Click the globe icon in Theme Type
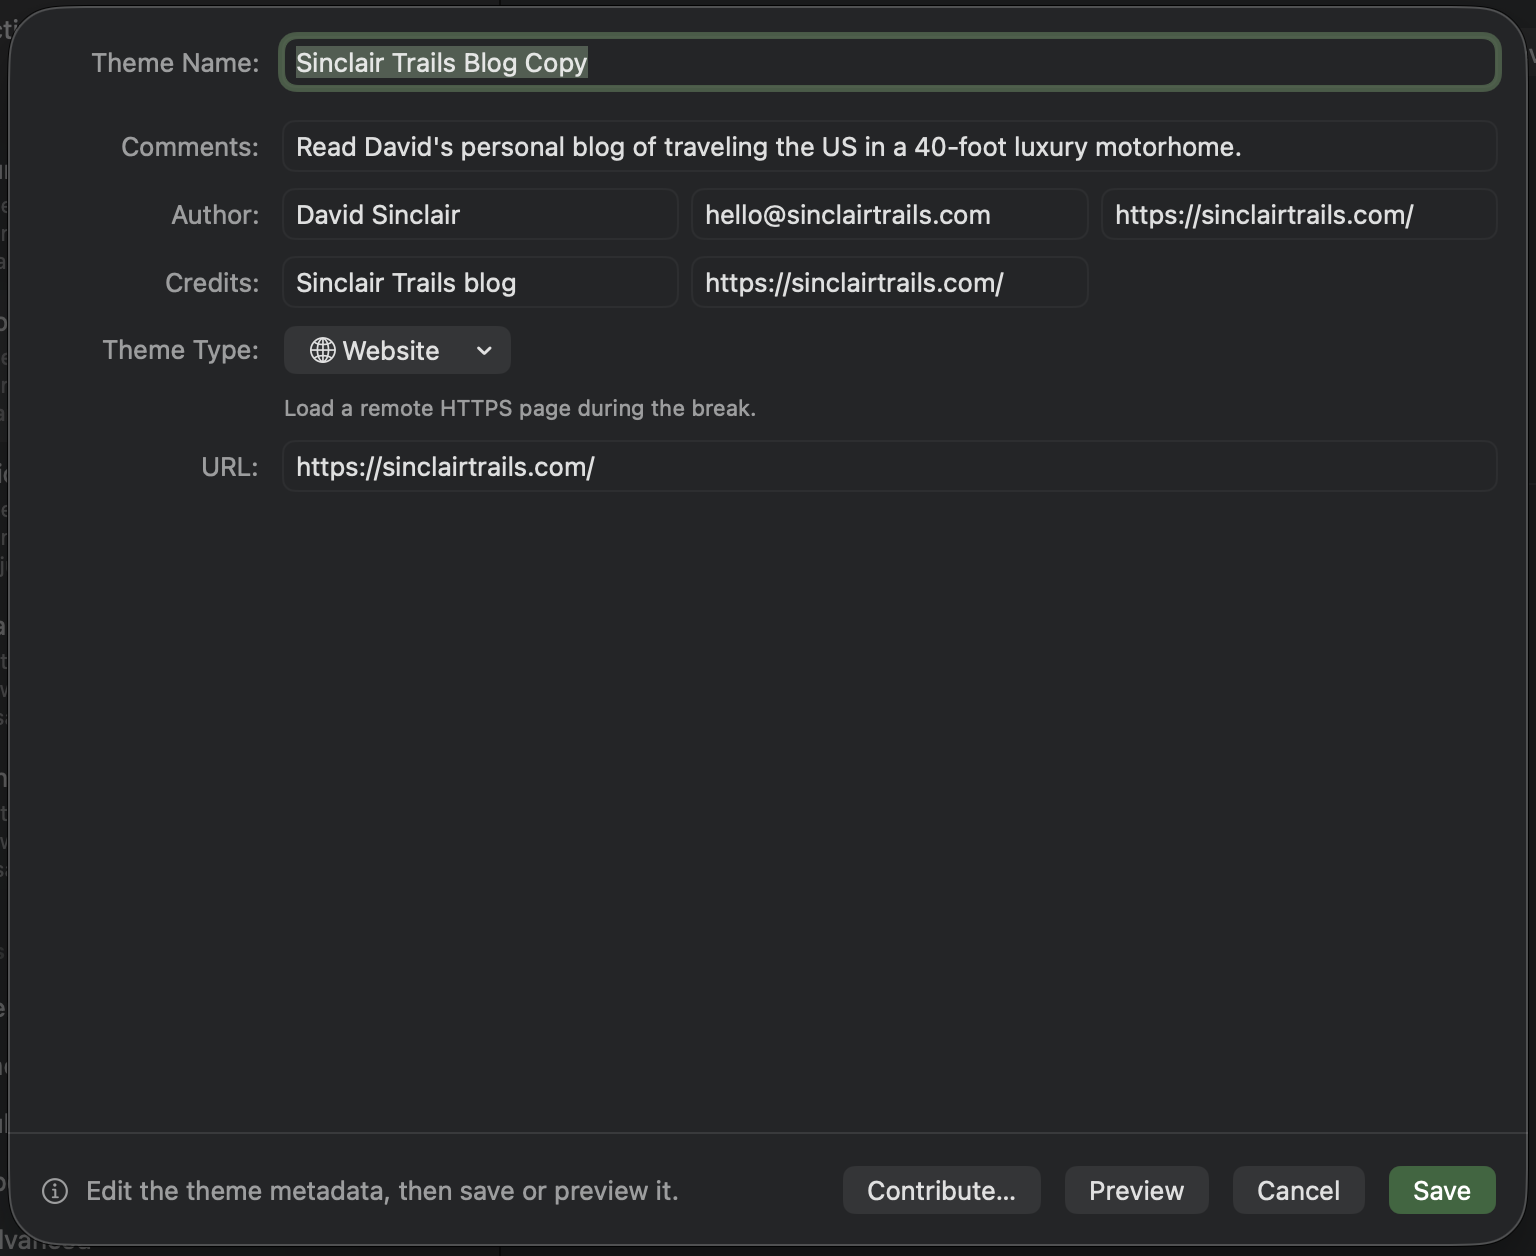 [322, 350]
